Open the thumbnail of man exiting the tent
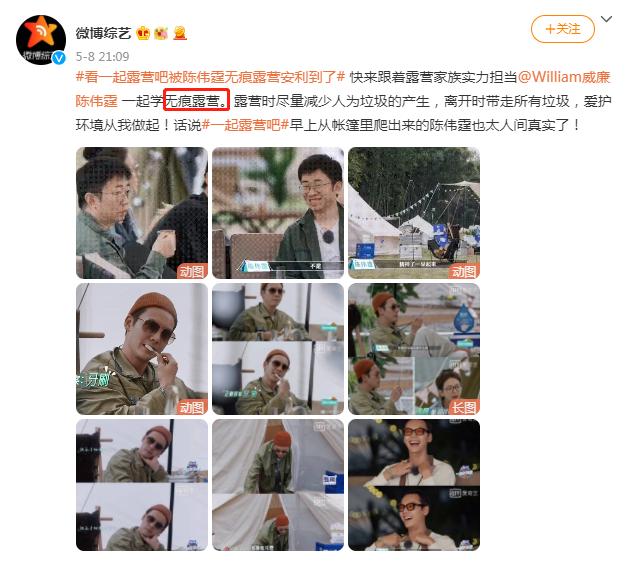The image size is (626, 564). point(278,485)
